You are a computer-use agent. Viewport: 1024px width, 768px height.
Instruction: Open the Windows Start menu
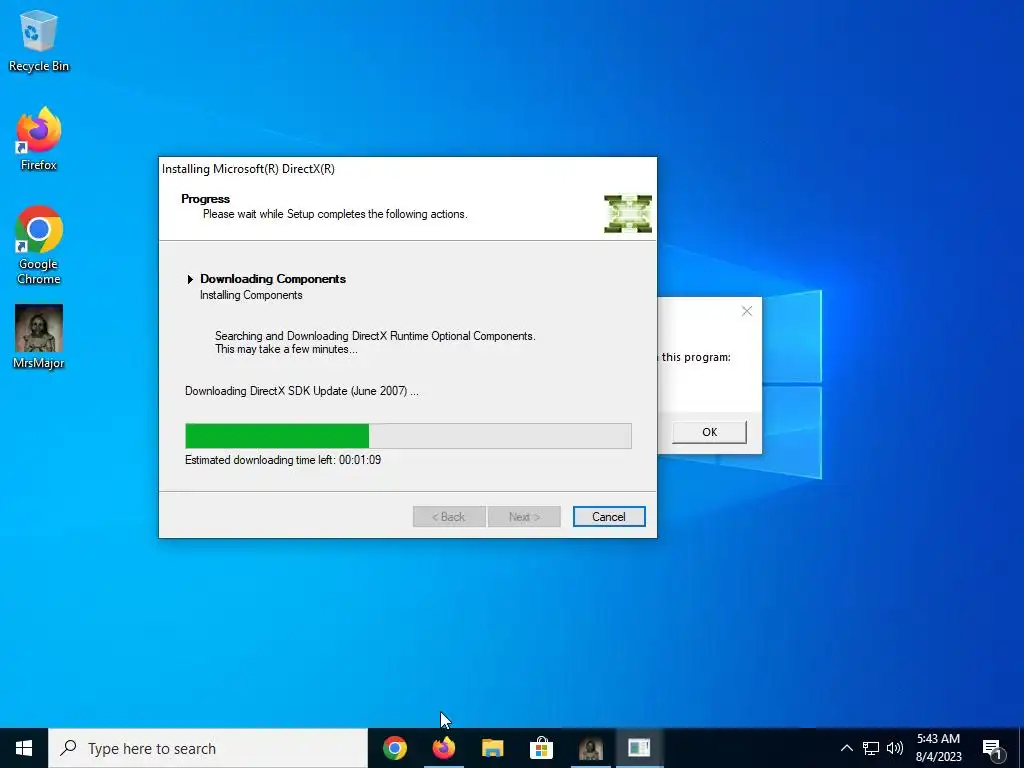pyautogui.click(x=24, y=748)
